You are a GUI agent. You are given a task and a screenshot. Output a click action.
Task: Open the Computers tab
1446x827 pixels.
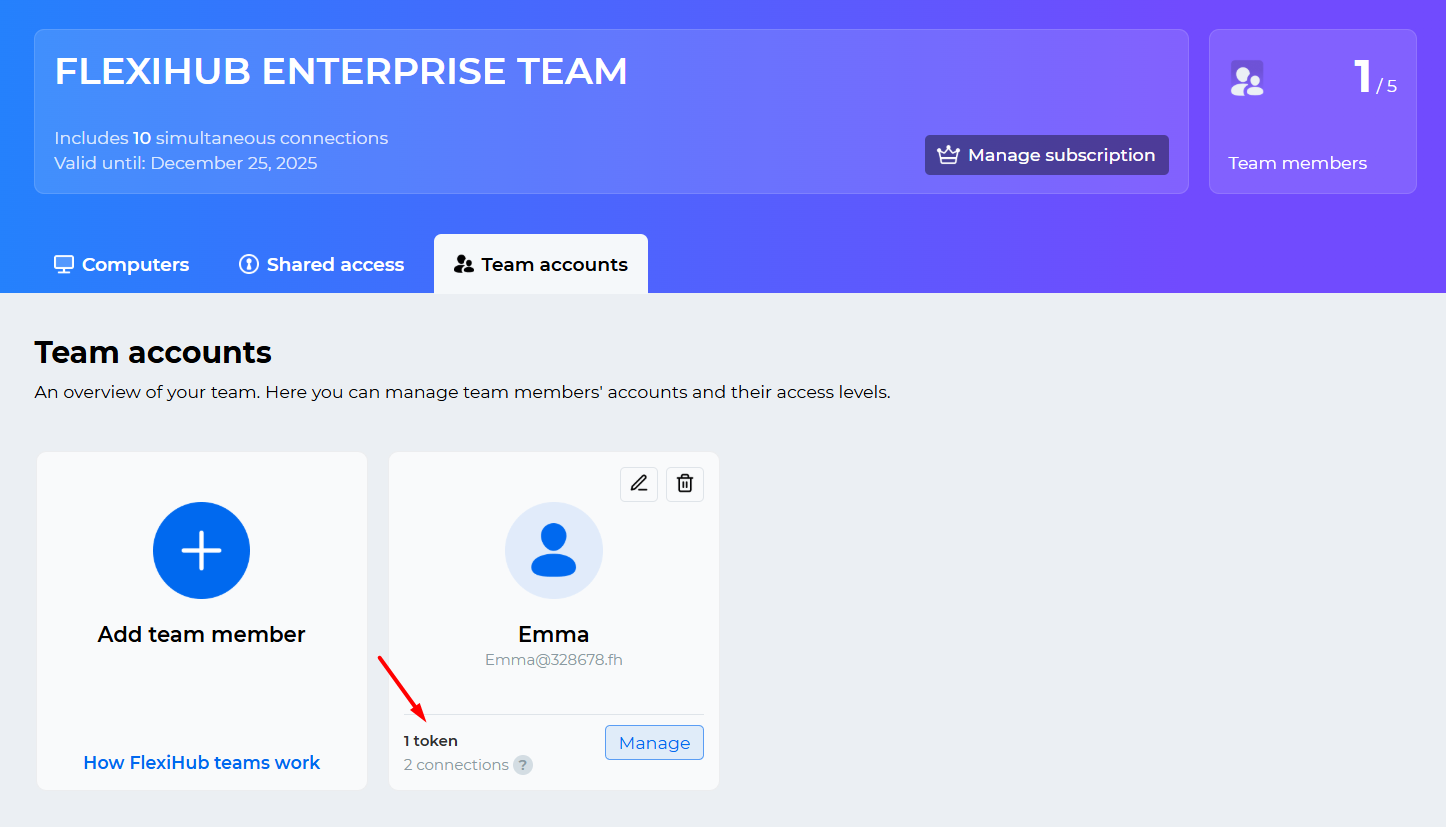(x=121, y=264)
